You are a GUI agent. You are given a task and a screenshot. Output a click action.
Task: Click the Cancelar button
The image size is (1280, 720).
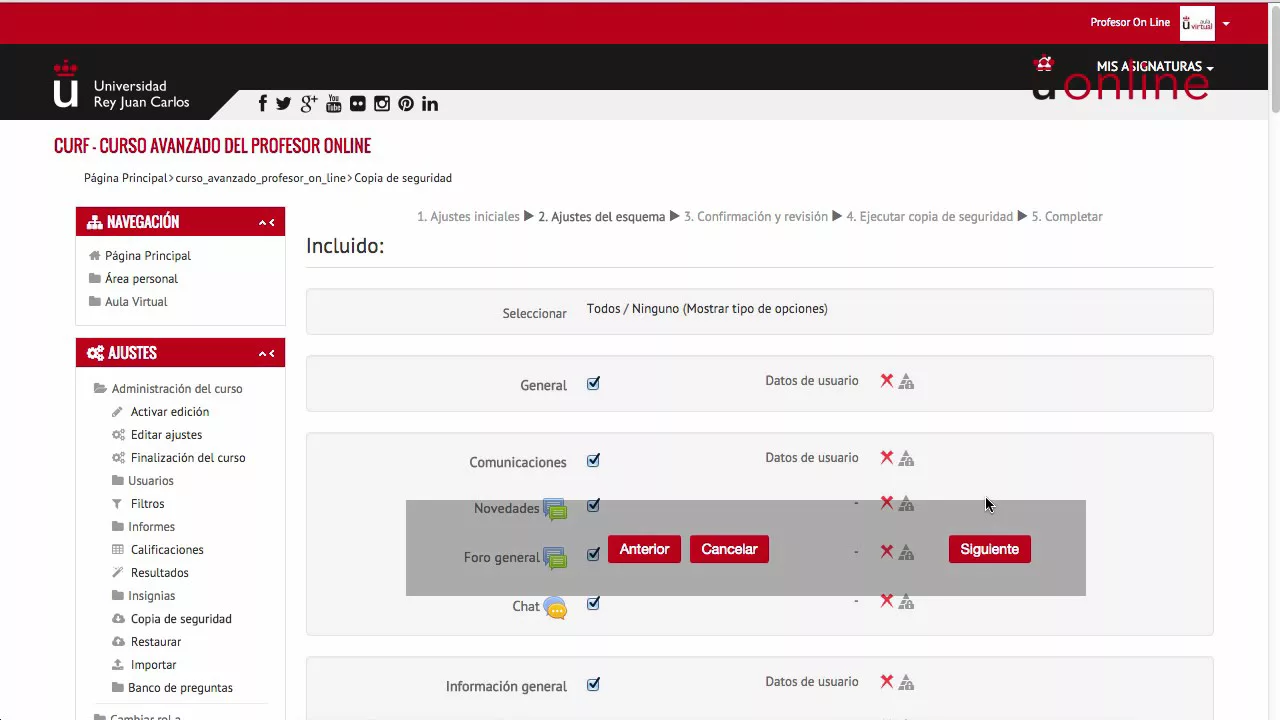point(729,549)
